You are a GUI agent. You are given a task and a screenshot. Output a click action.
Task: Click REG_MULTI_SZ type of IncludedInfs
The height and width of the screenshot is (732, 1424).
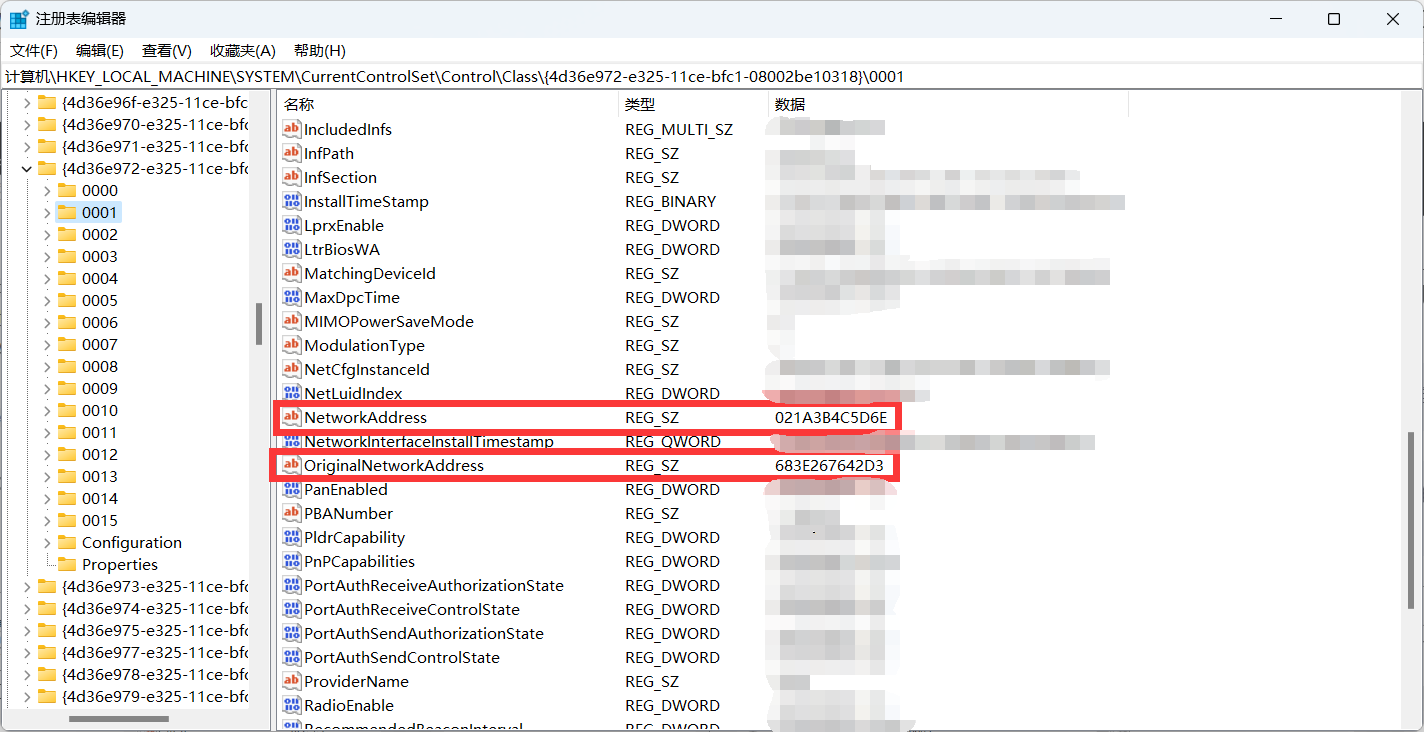point(679,129)
